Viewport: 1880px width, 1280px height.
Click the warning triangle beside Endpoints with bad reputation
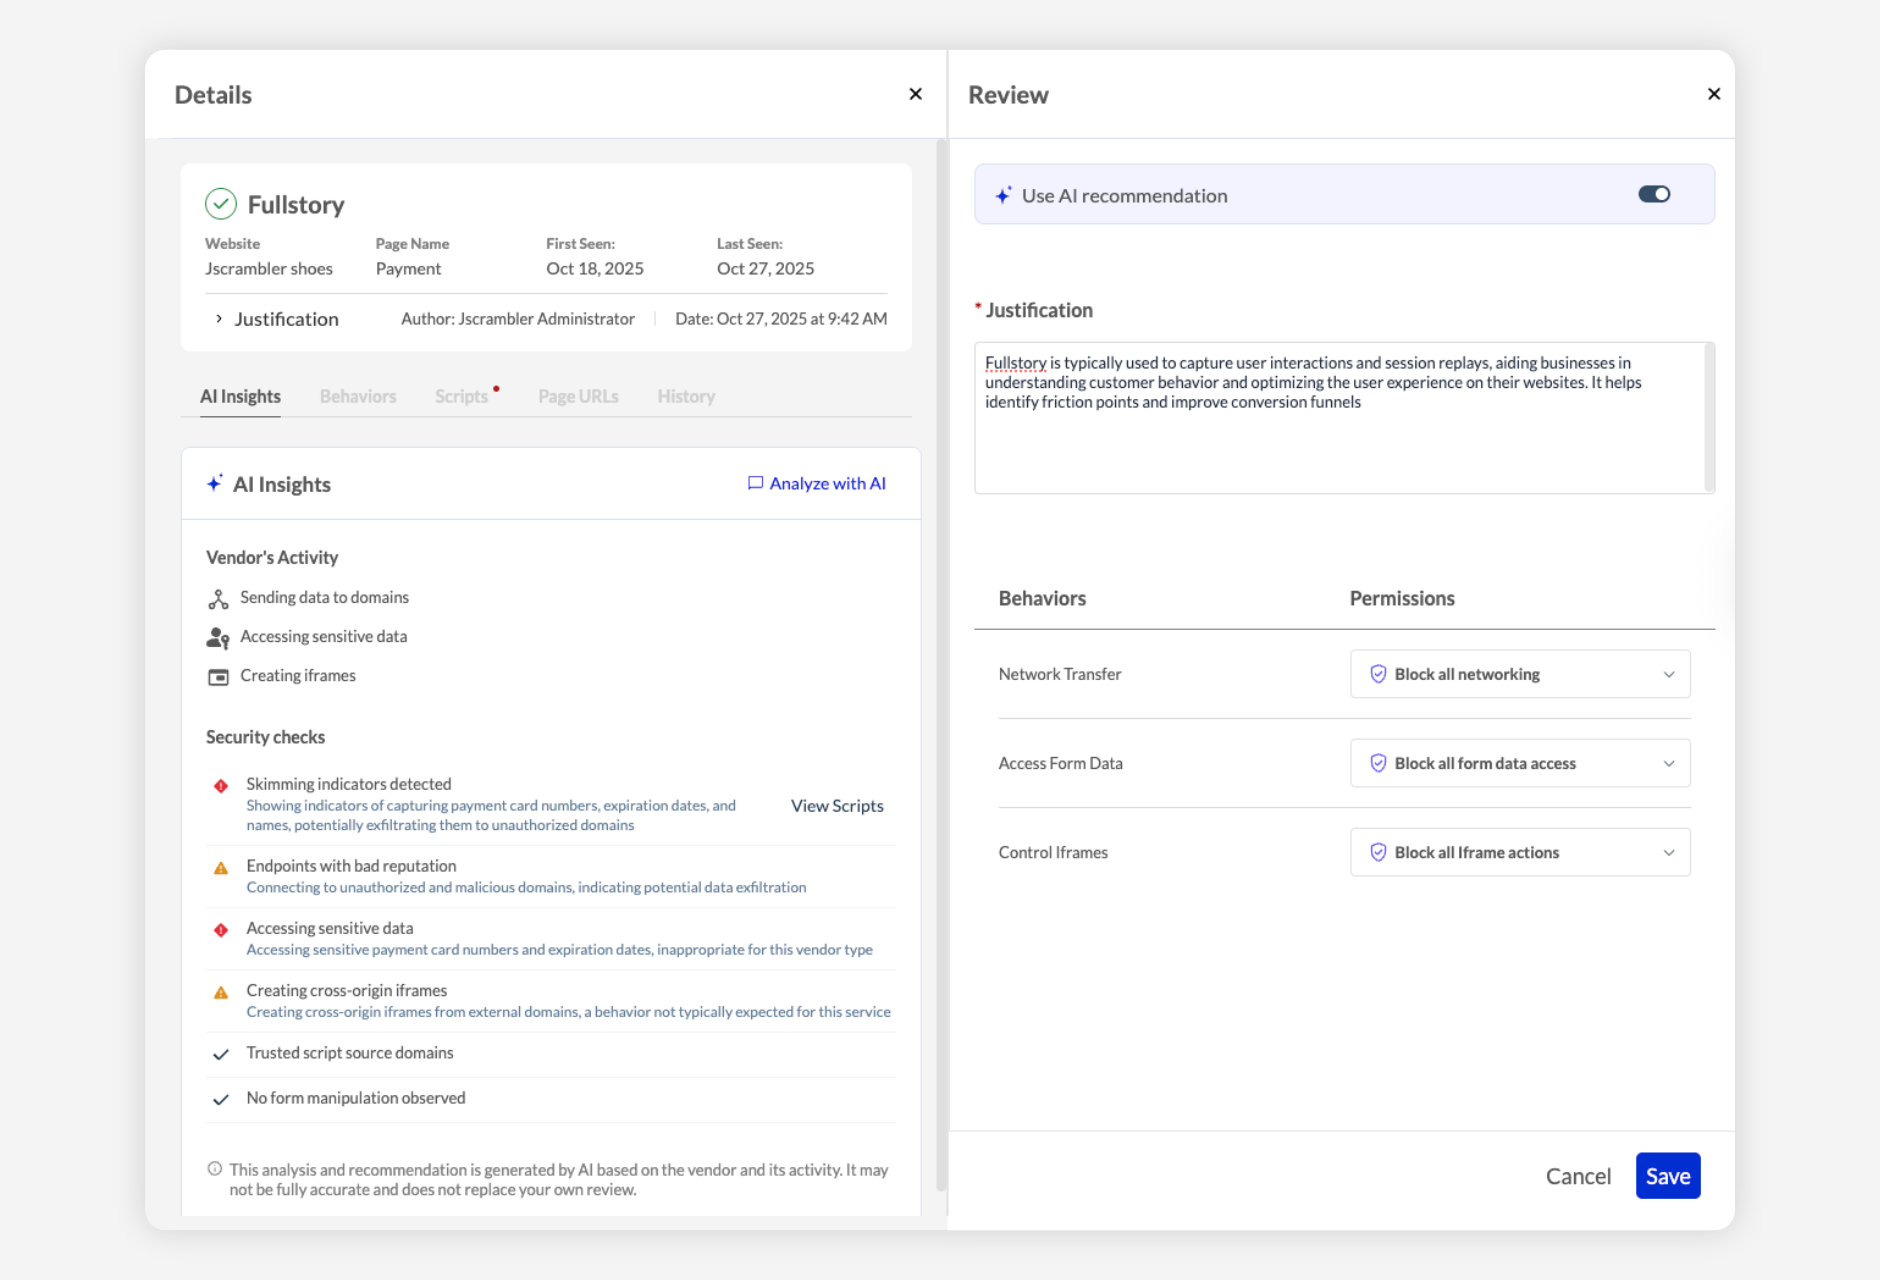tap(221, 868)
